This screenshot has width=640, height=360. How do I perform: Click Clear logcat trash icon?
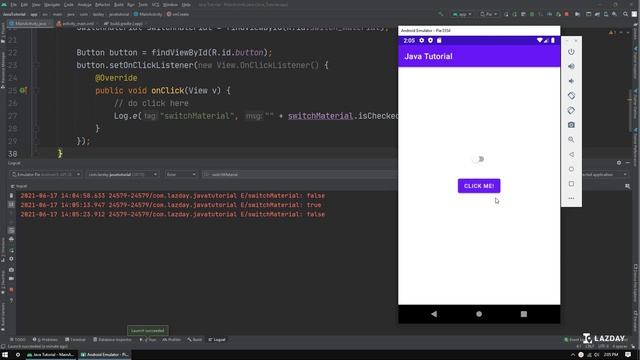[11, 196]
